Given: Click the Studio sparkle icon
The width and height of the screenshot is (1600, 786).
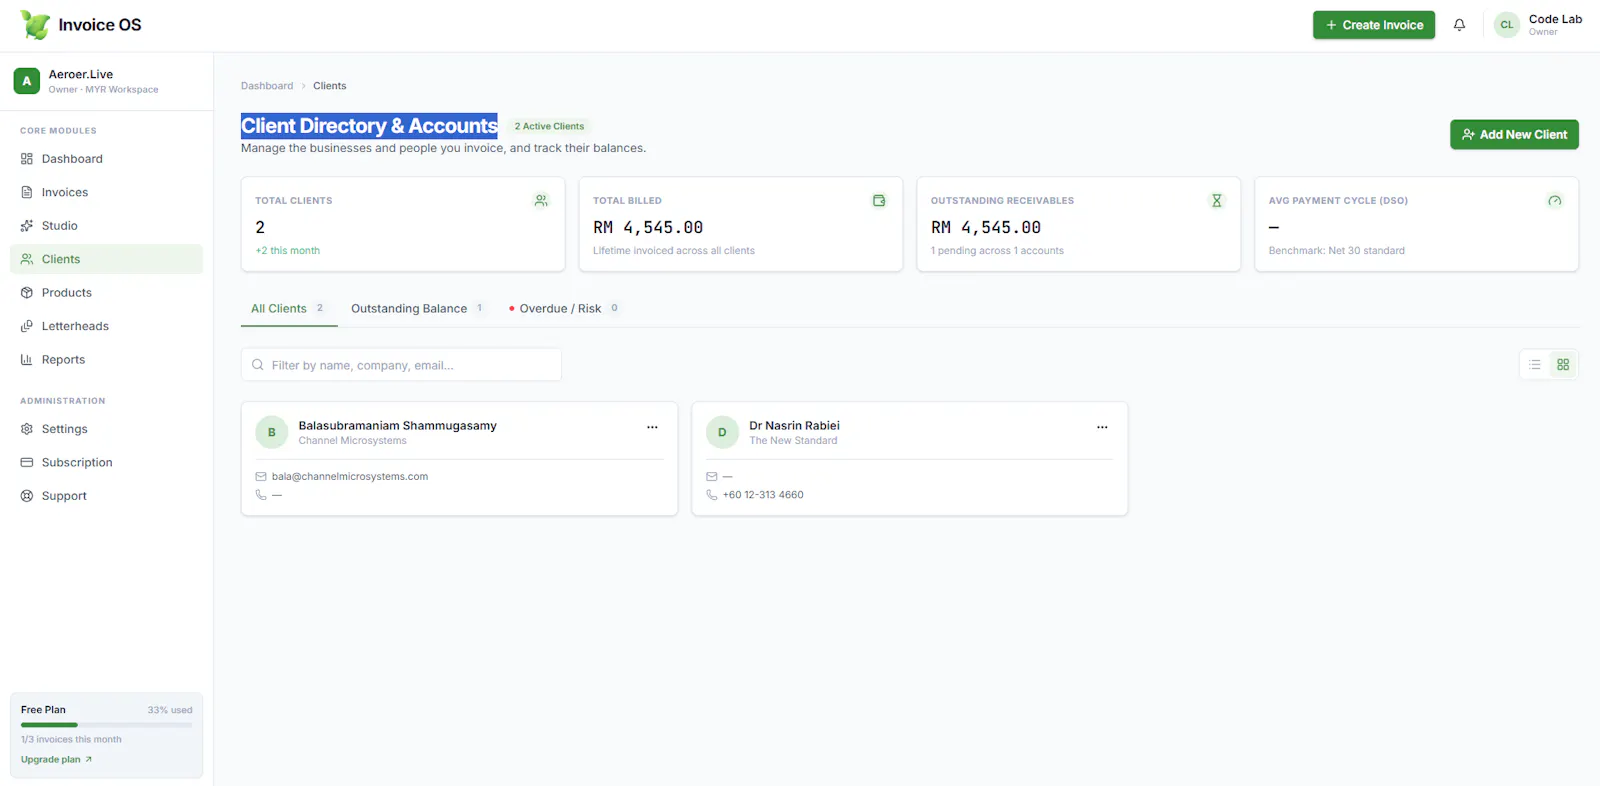Looking at the screenshot, I should point(27,226).
